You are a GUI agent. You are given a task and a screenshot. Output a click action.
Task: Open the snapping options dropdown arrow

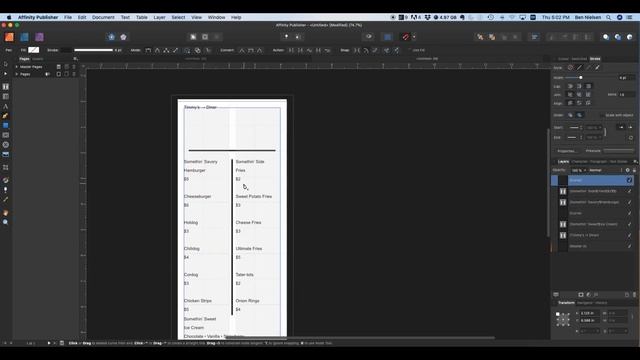coord(414,37)
